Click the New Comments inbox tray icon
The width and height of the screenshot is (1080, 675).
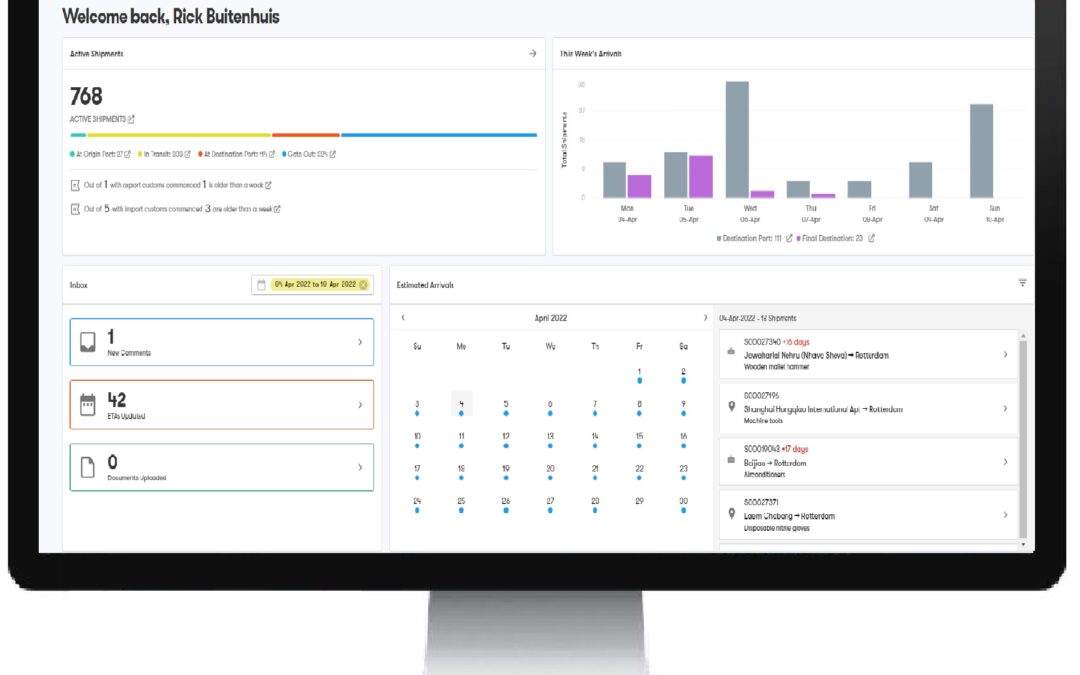[88, 342]
